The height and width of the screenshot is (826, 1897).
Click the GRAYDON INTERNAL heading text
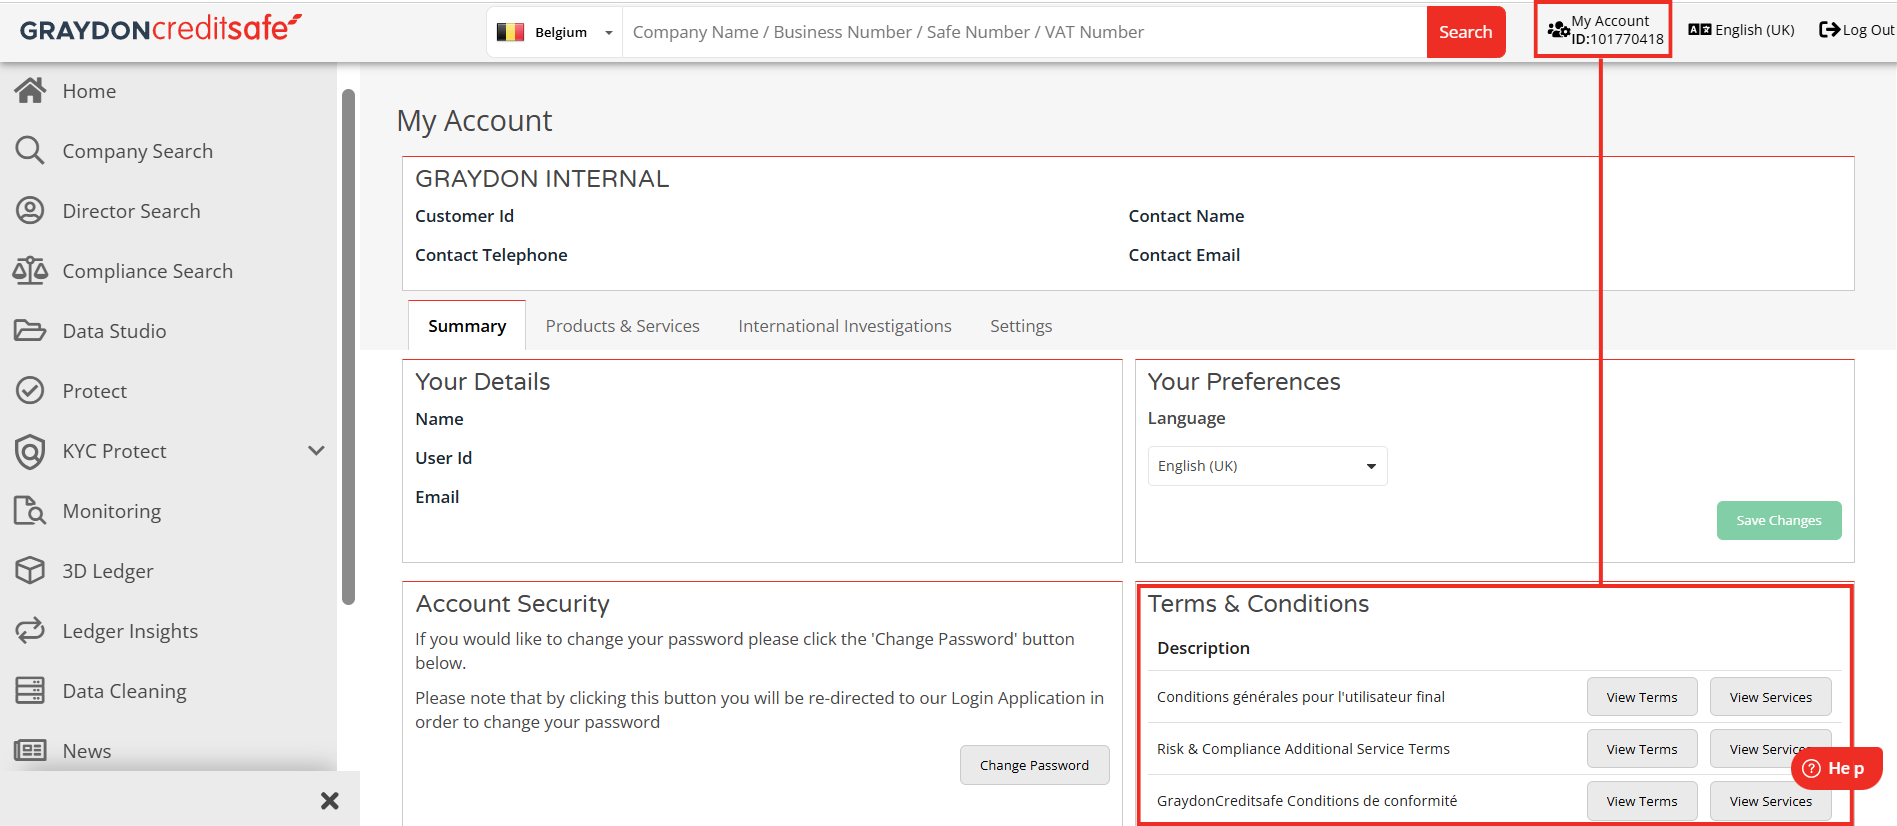[542, 179]
